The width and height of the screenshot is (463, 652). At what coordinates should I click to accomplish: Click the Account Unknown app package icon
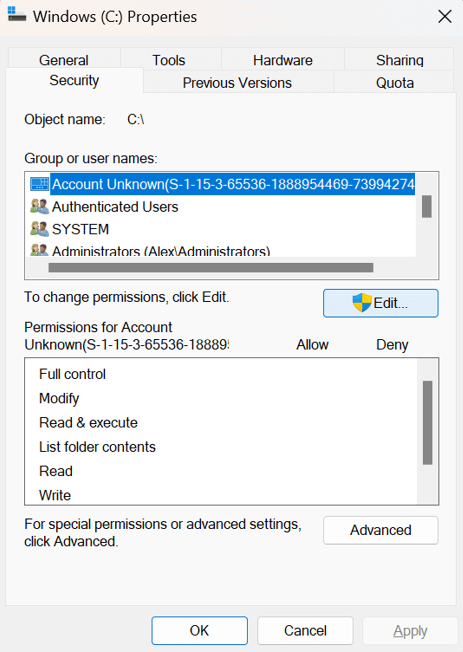40,184
